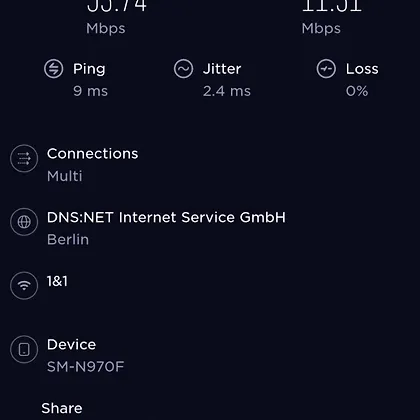The width and height of the screenshot is (420, 420).
Task: Click the Share button
Action: pyautogui.click(x=62, y=408)
